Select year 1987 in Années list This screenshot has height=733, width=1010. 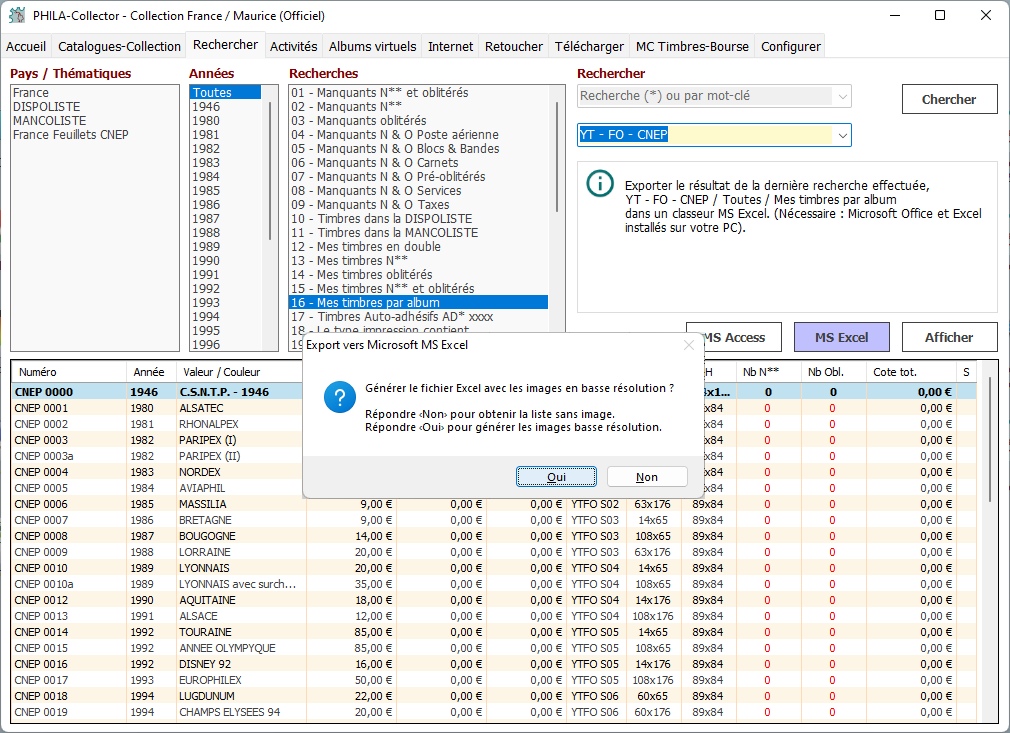pos(206,219)
